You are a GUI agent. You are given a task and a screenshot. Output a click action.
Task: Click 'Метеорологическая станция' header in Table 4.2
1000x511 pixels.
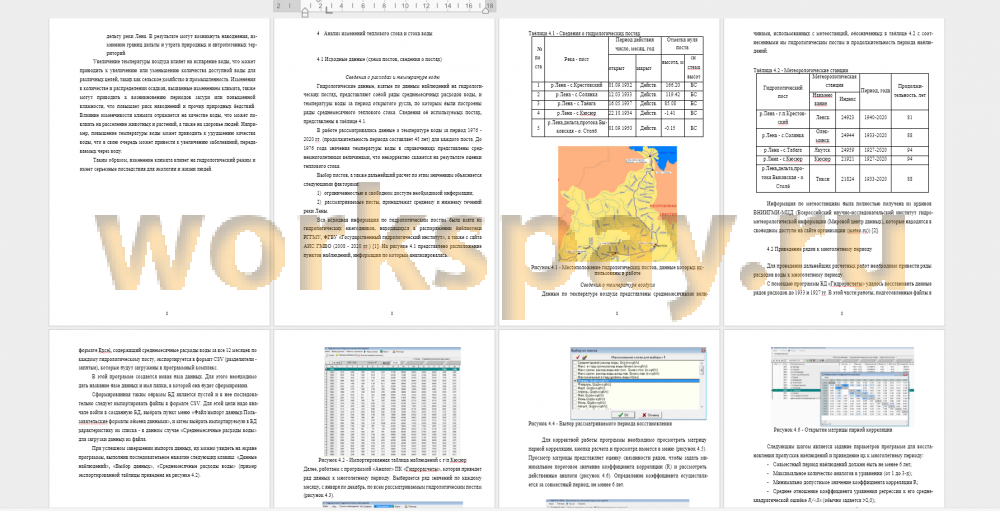point(834,81)
